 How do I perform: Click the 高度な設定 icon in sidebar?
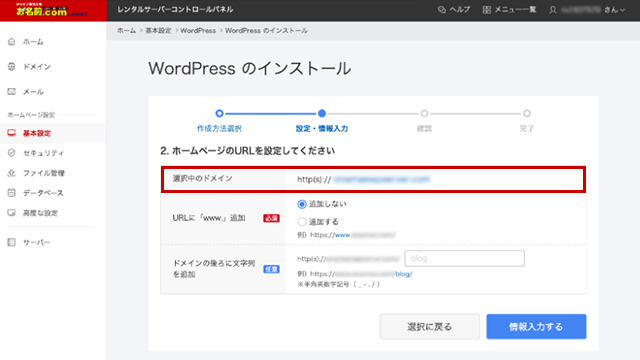coord(11,213)
